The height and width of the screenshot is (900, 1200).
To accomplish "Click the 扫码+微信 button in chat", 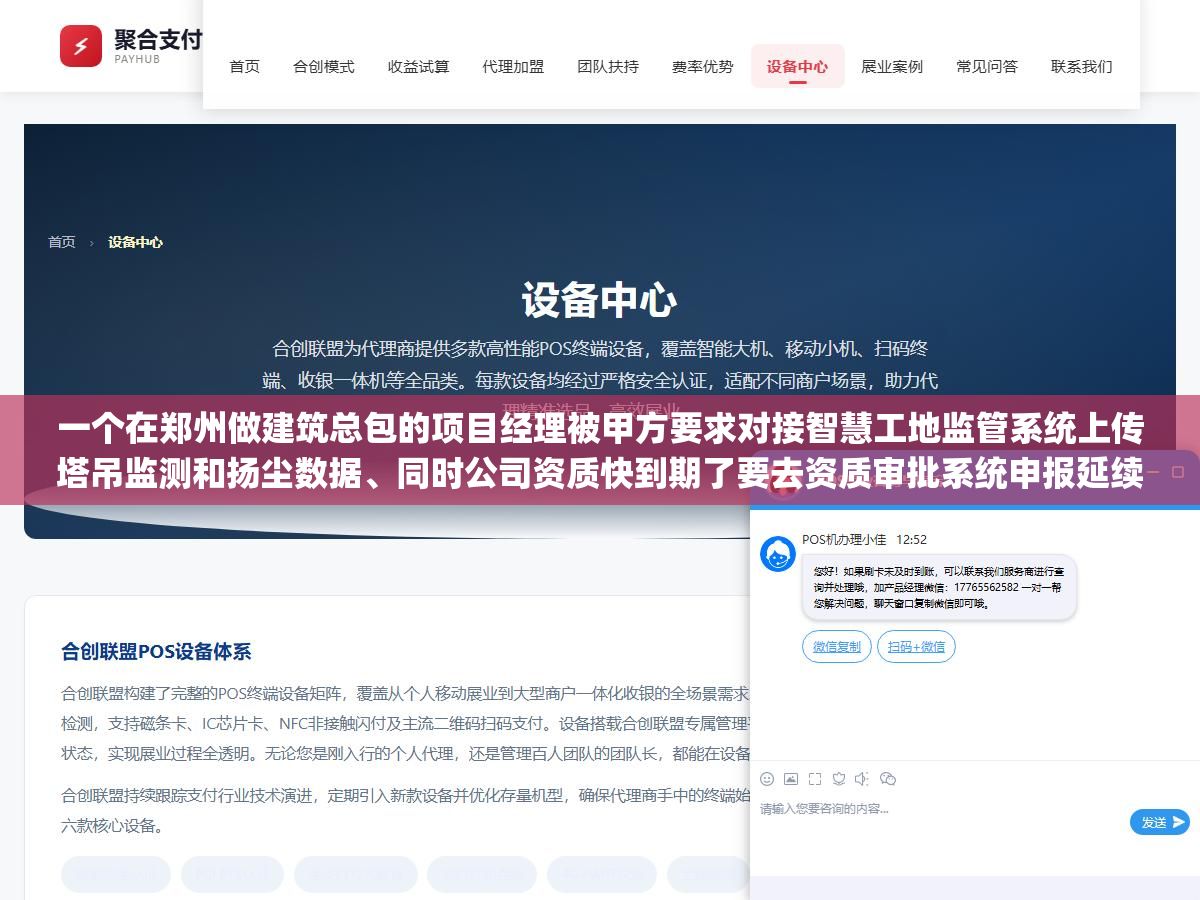I will (917, 647).
